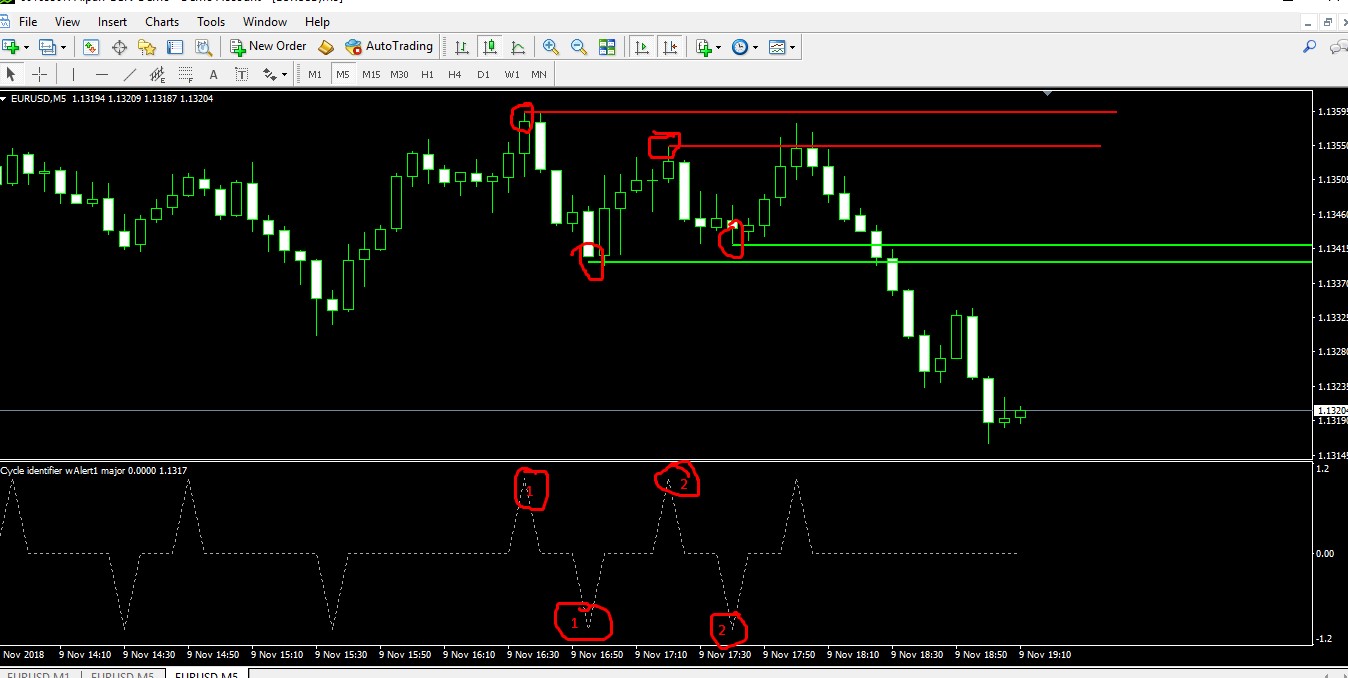Viewport: 1348px width, 678px height.
Task: Open the File menu
Action: [28, 21]
